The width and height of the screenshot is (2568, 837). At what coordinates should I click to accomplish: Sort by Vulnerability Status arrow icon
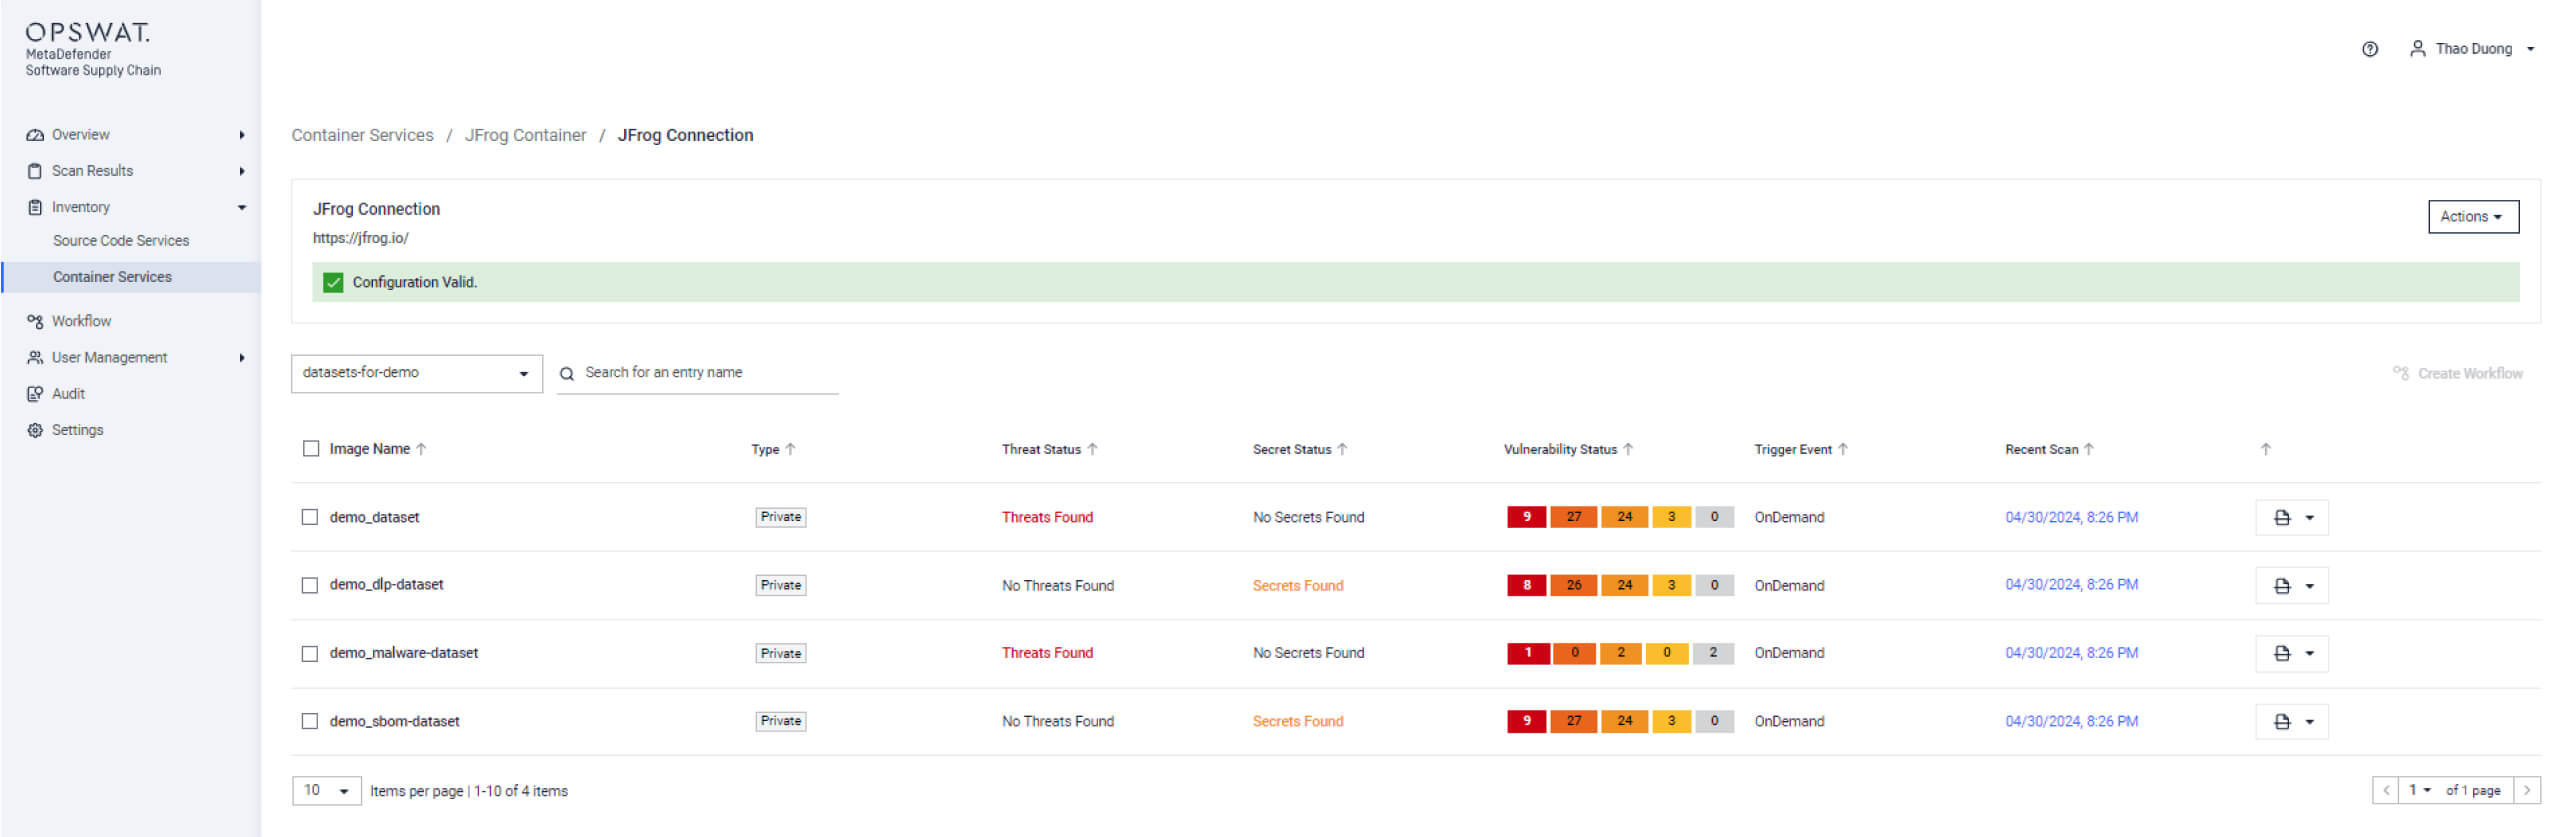(x=1628, y=449)
